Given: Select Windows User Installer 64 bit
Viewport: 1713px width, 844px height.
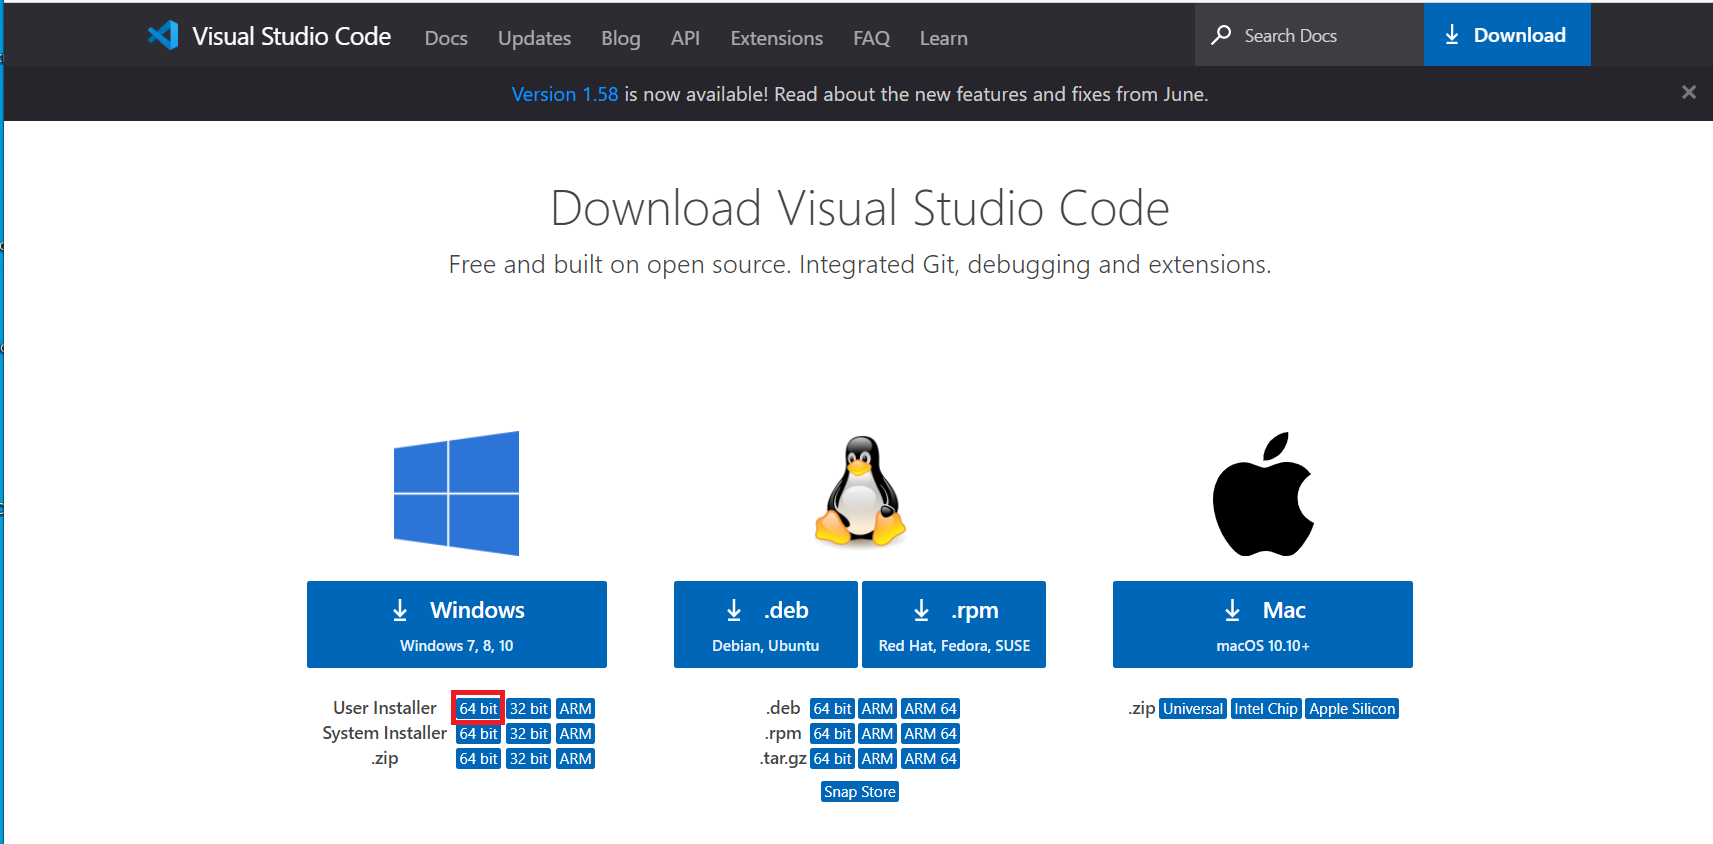Looking at the screenshot, I should click(478, 708).
